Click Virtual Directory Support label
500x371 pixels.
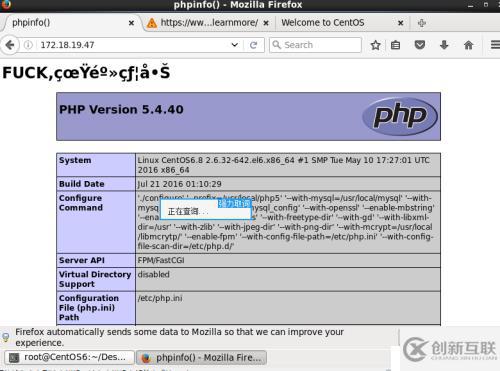[x=95, y=279]
